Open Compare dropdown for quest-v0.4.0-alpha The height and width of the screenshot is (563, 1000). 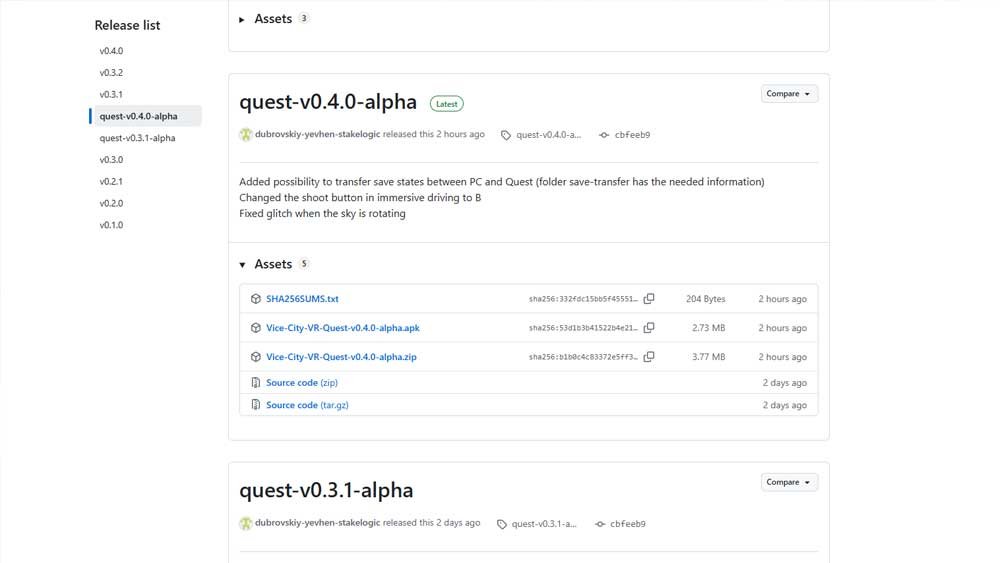point(789,94)
